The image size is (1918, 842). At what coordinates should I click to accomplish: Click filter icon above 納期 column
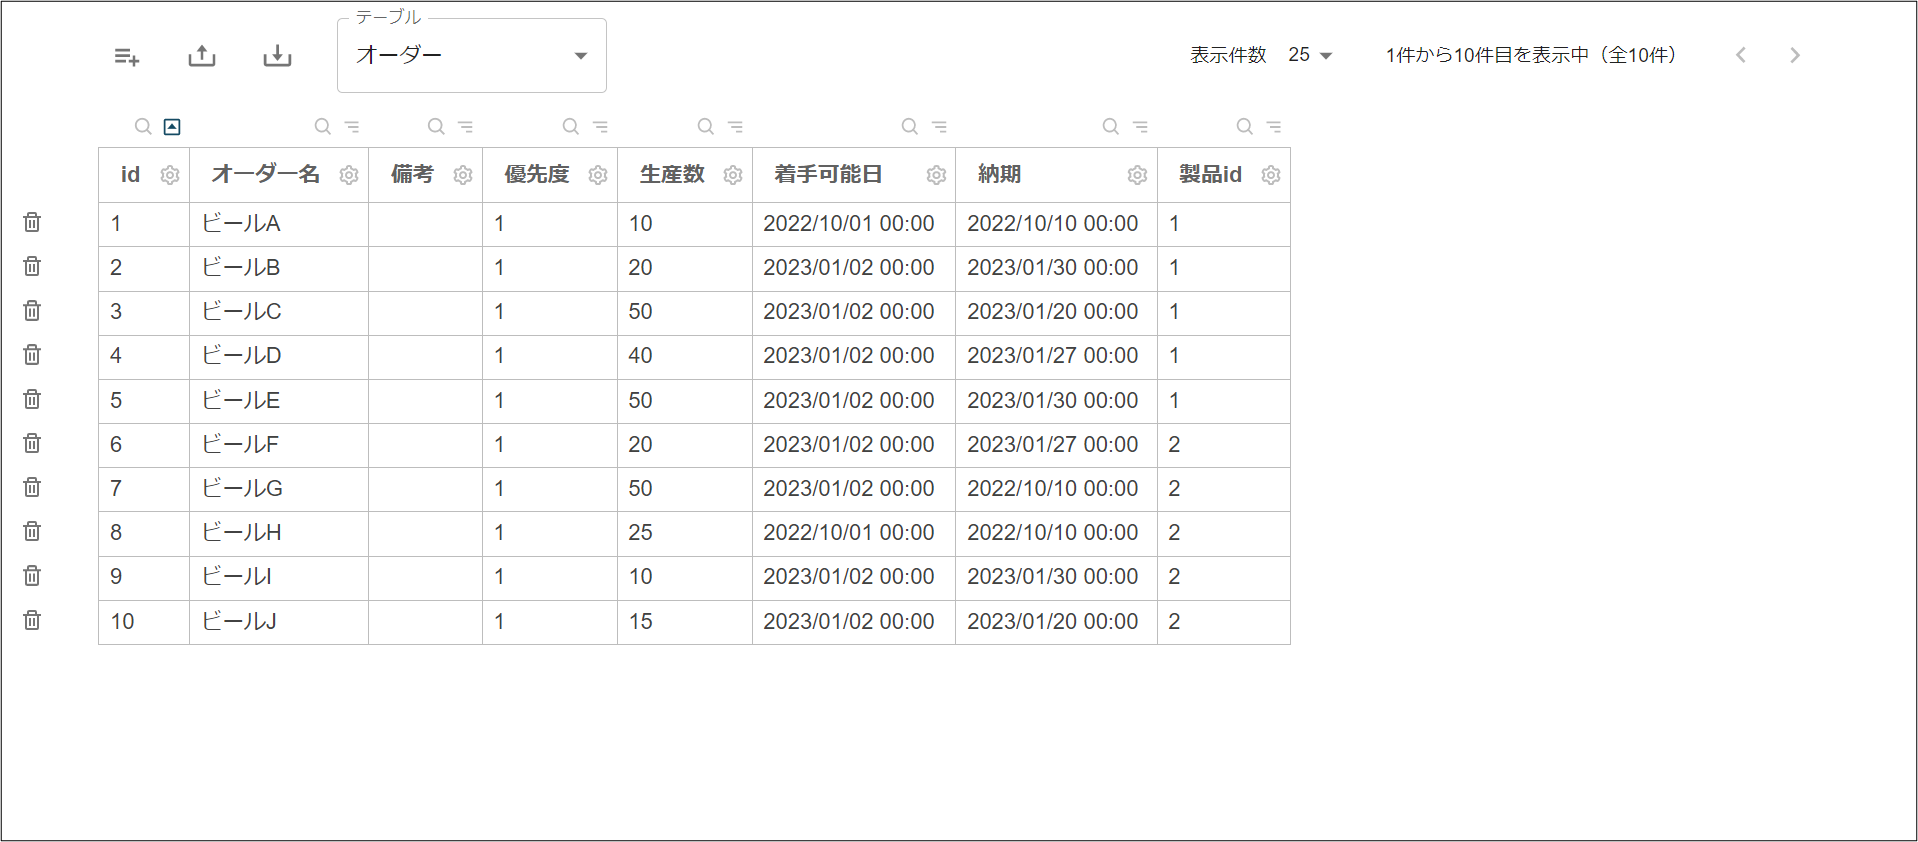tap(1140, 126)
